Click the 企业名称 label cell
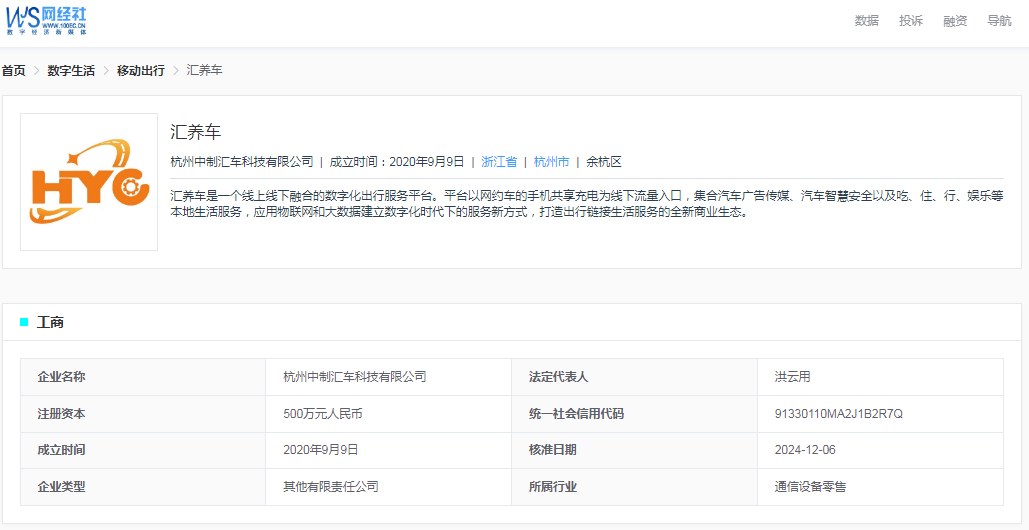The image size is (1029, 530). (143, 377)
